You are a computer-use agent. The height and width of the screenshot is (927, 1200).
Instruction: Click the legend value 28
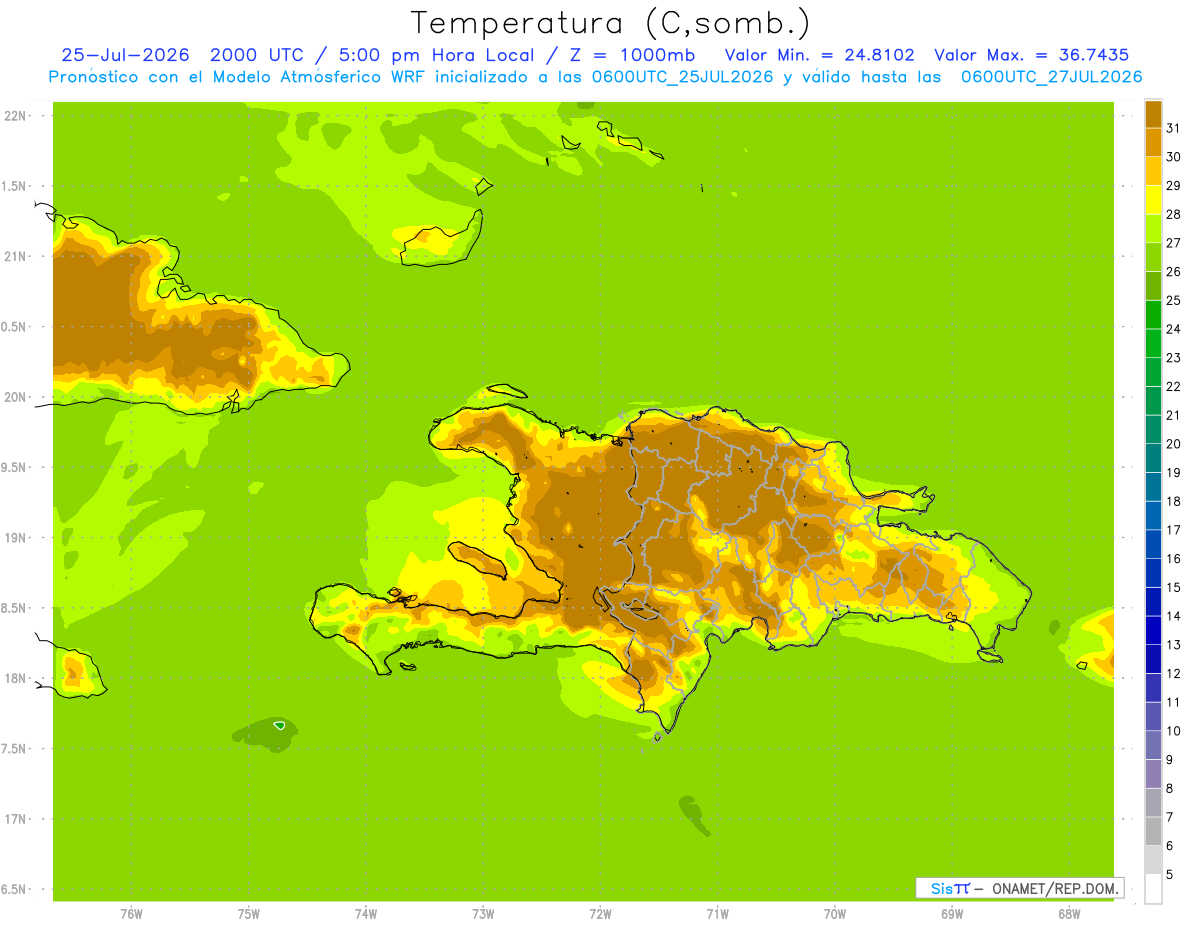(x=1174, y=213)
